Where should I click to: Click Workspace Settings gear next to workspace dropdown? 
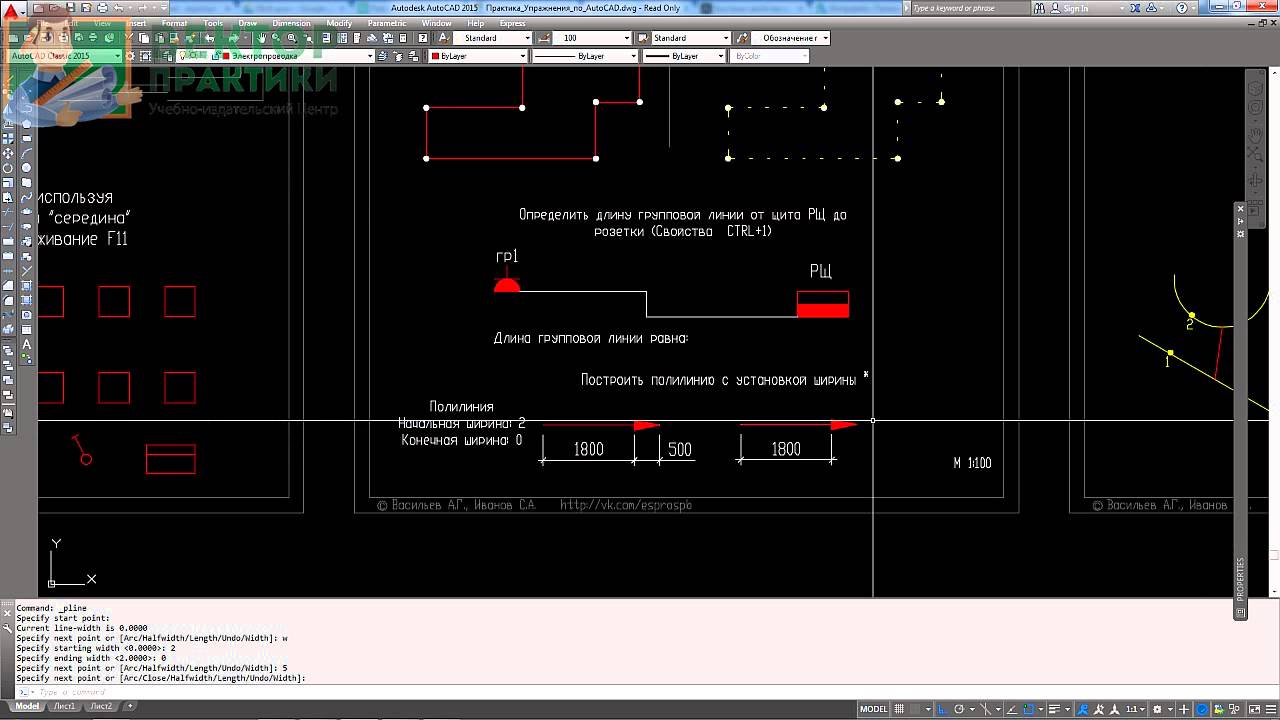pos(130,56)
